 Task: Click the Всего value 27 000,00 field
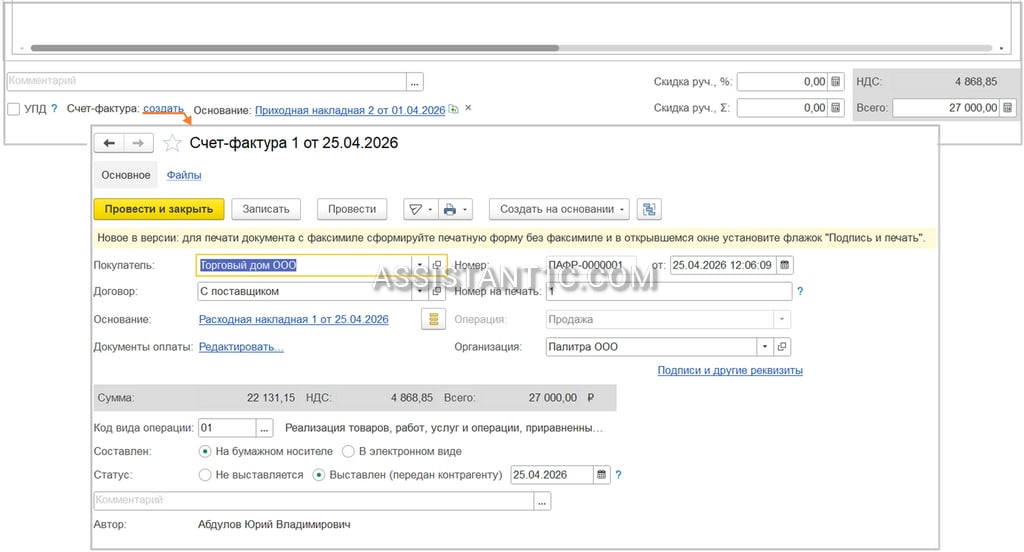click(946, 108)
